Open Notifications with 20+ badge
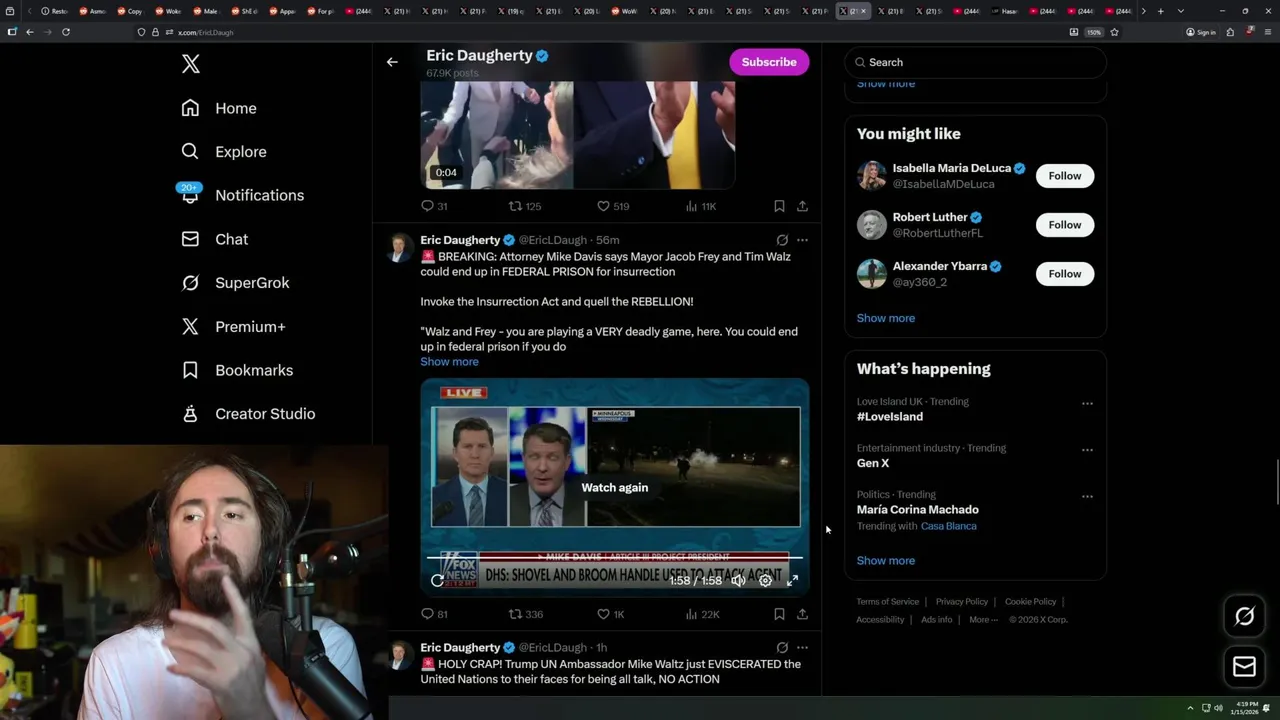This screenshot has height=720, width=1280. 241,195
